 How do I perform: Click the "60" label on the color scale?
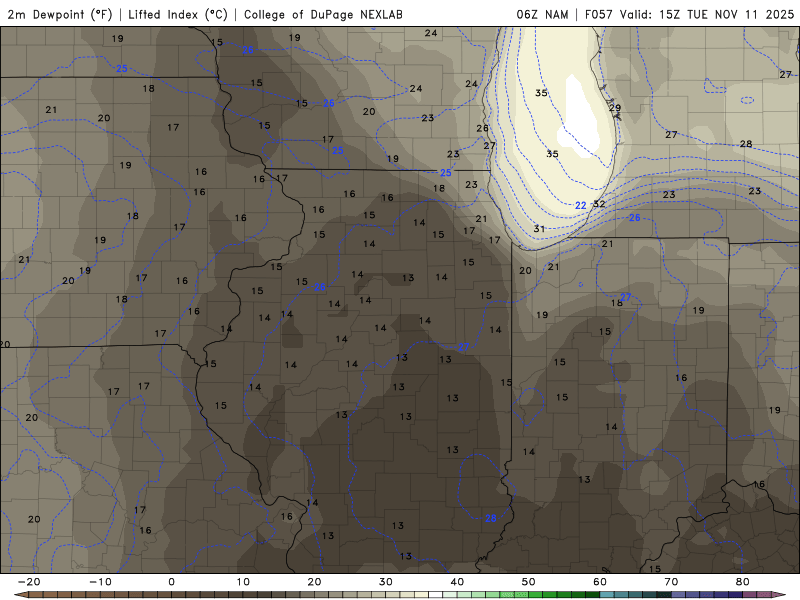[x=600, y=582]
